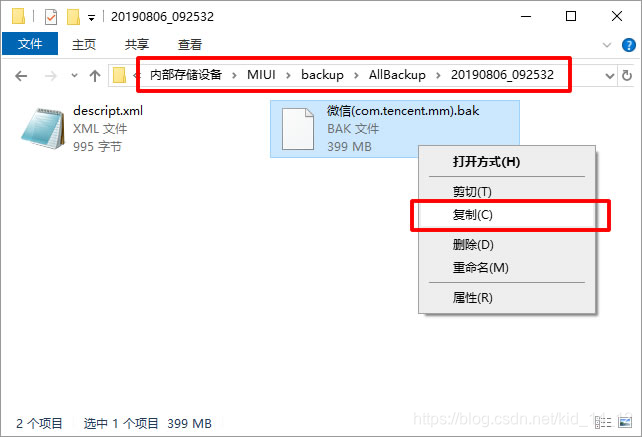Switch to details view in status bar
The height and width of the screenshot is (437, 642).
click(x=603, y=422)
